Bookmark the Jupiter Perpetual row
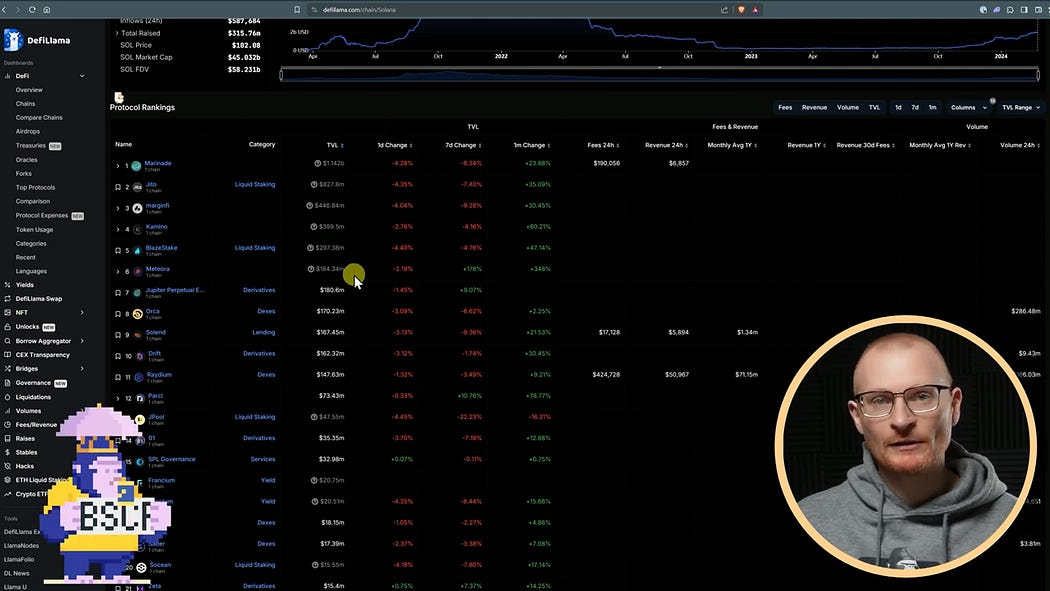Viewport: 1050px width, 591px height. 118,293
